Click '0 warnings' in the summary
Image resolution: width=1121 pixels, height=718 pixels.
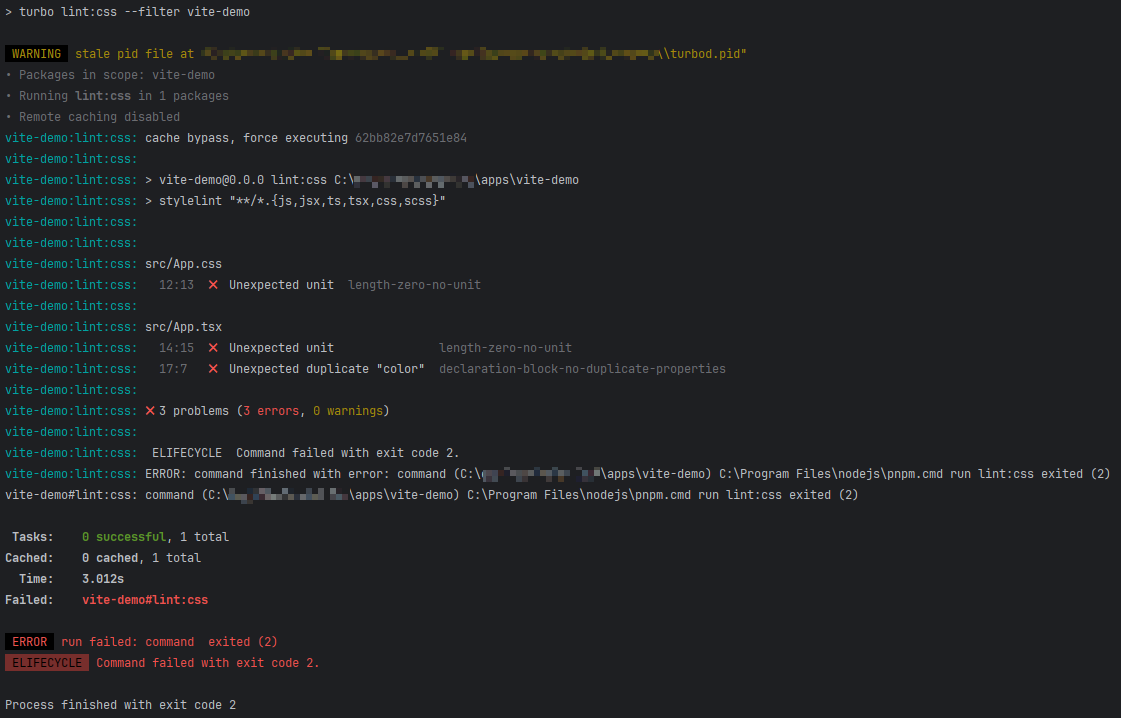point(347,410)
